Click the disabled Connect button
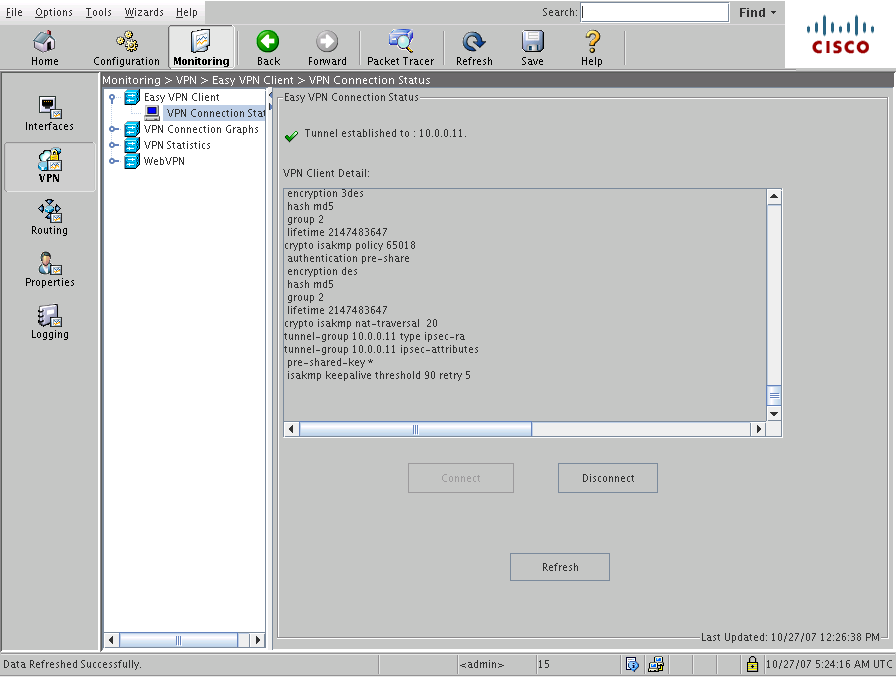896x677 pixels. click(461, 478)
